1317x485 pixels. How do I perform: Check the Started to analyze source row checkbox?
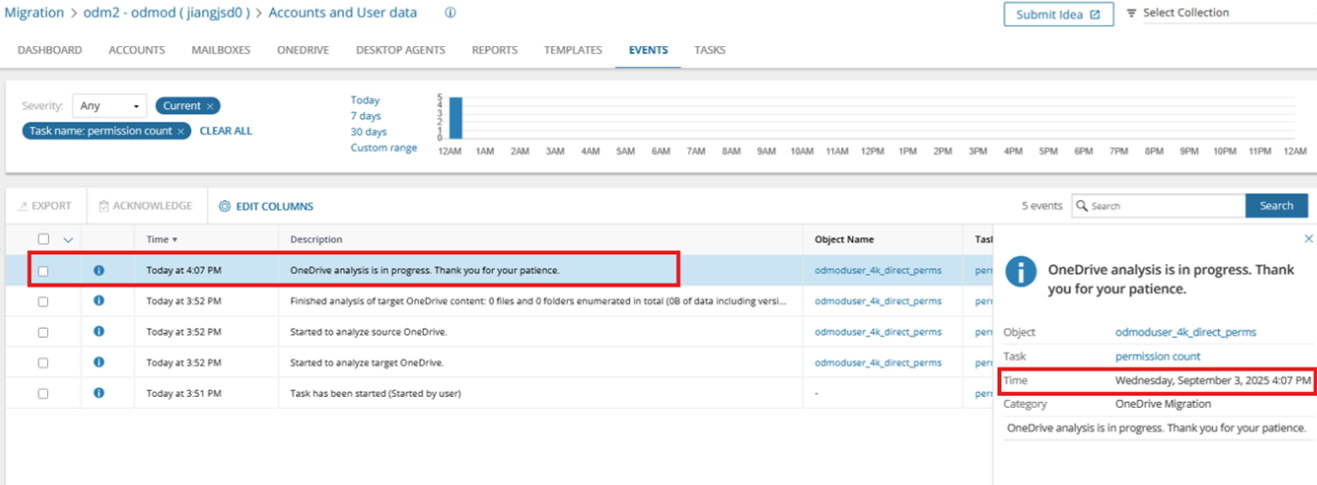click(x=43, y=332)
